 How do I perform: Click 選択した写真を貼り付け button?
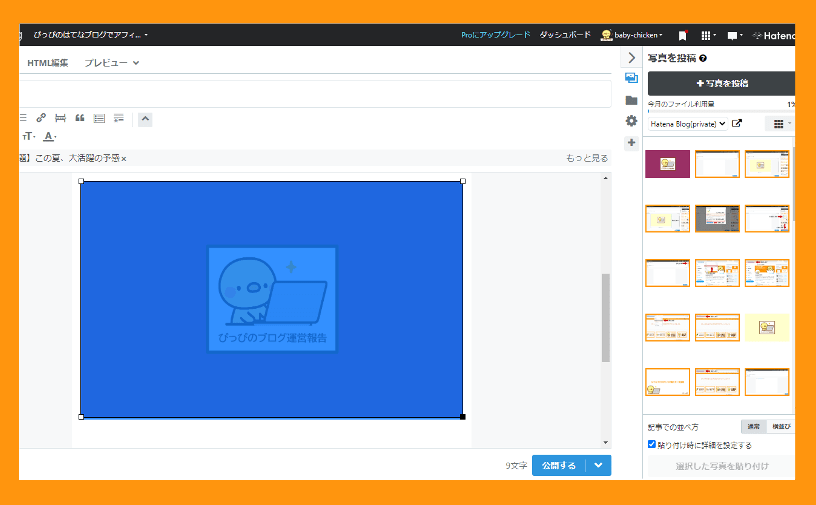click(721, 466)
